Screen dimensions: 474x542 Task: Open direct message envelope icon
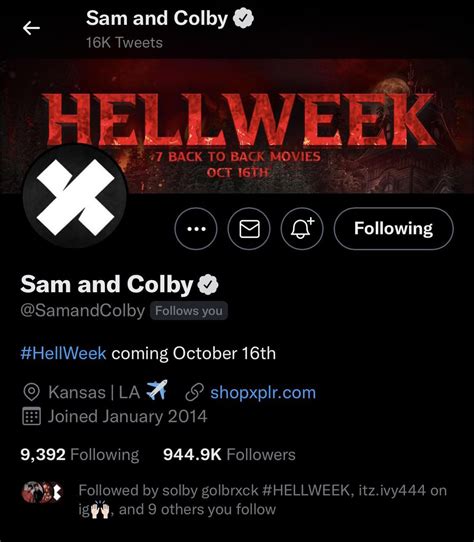[x=249, y=228]
